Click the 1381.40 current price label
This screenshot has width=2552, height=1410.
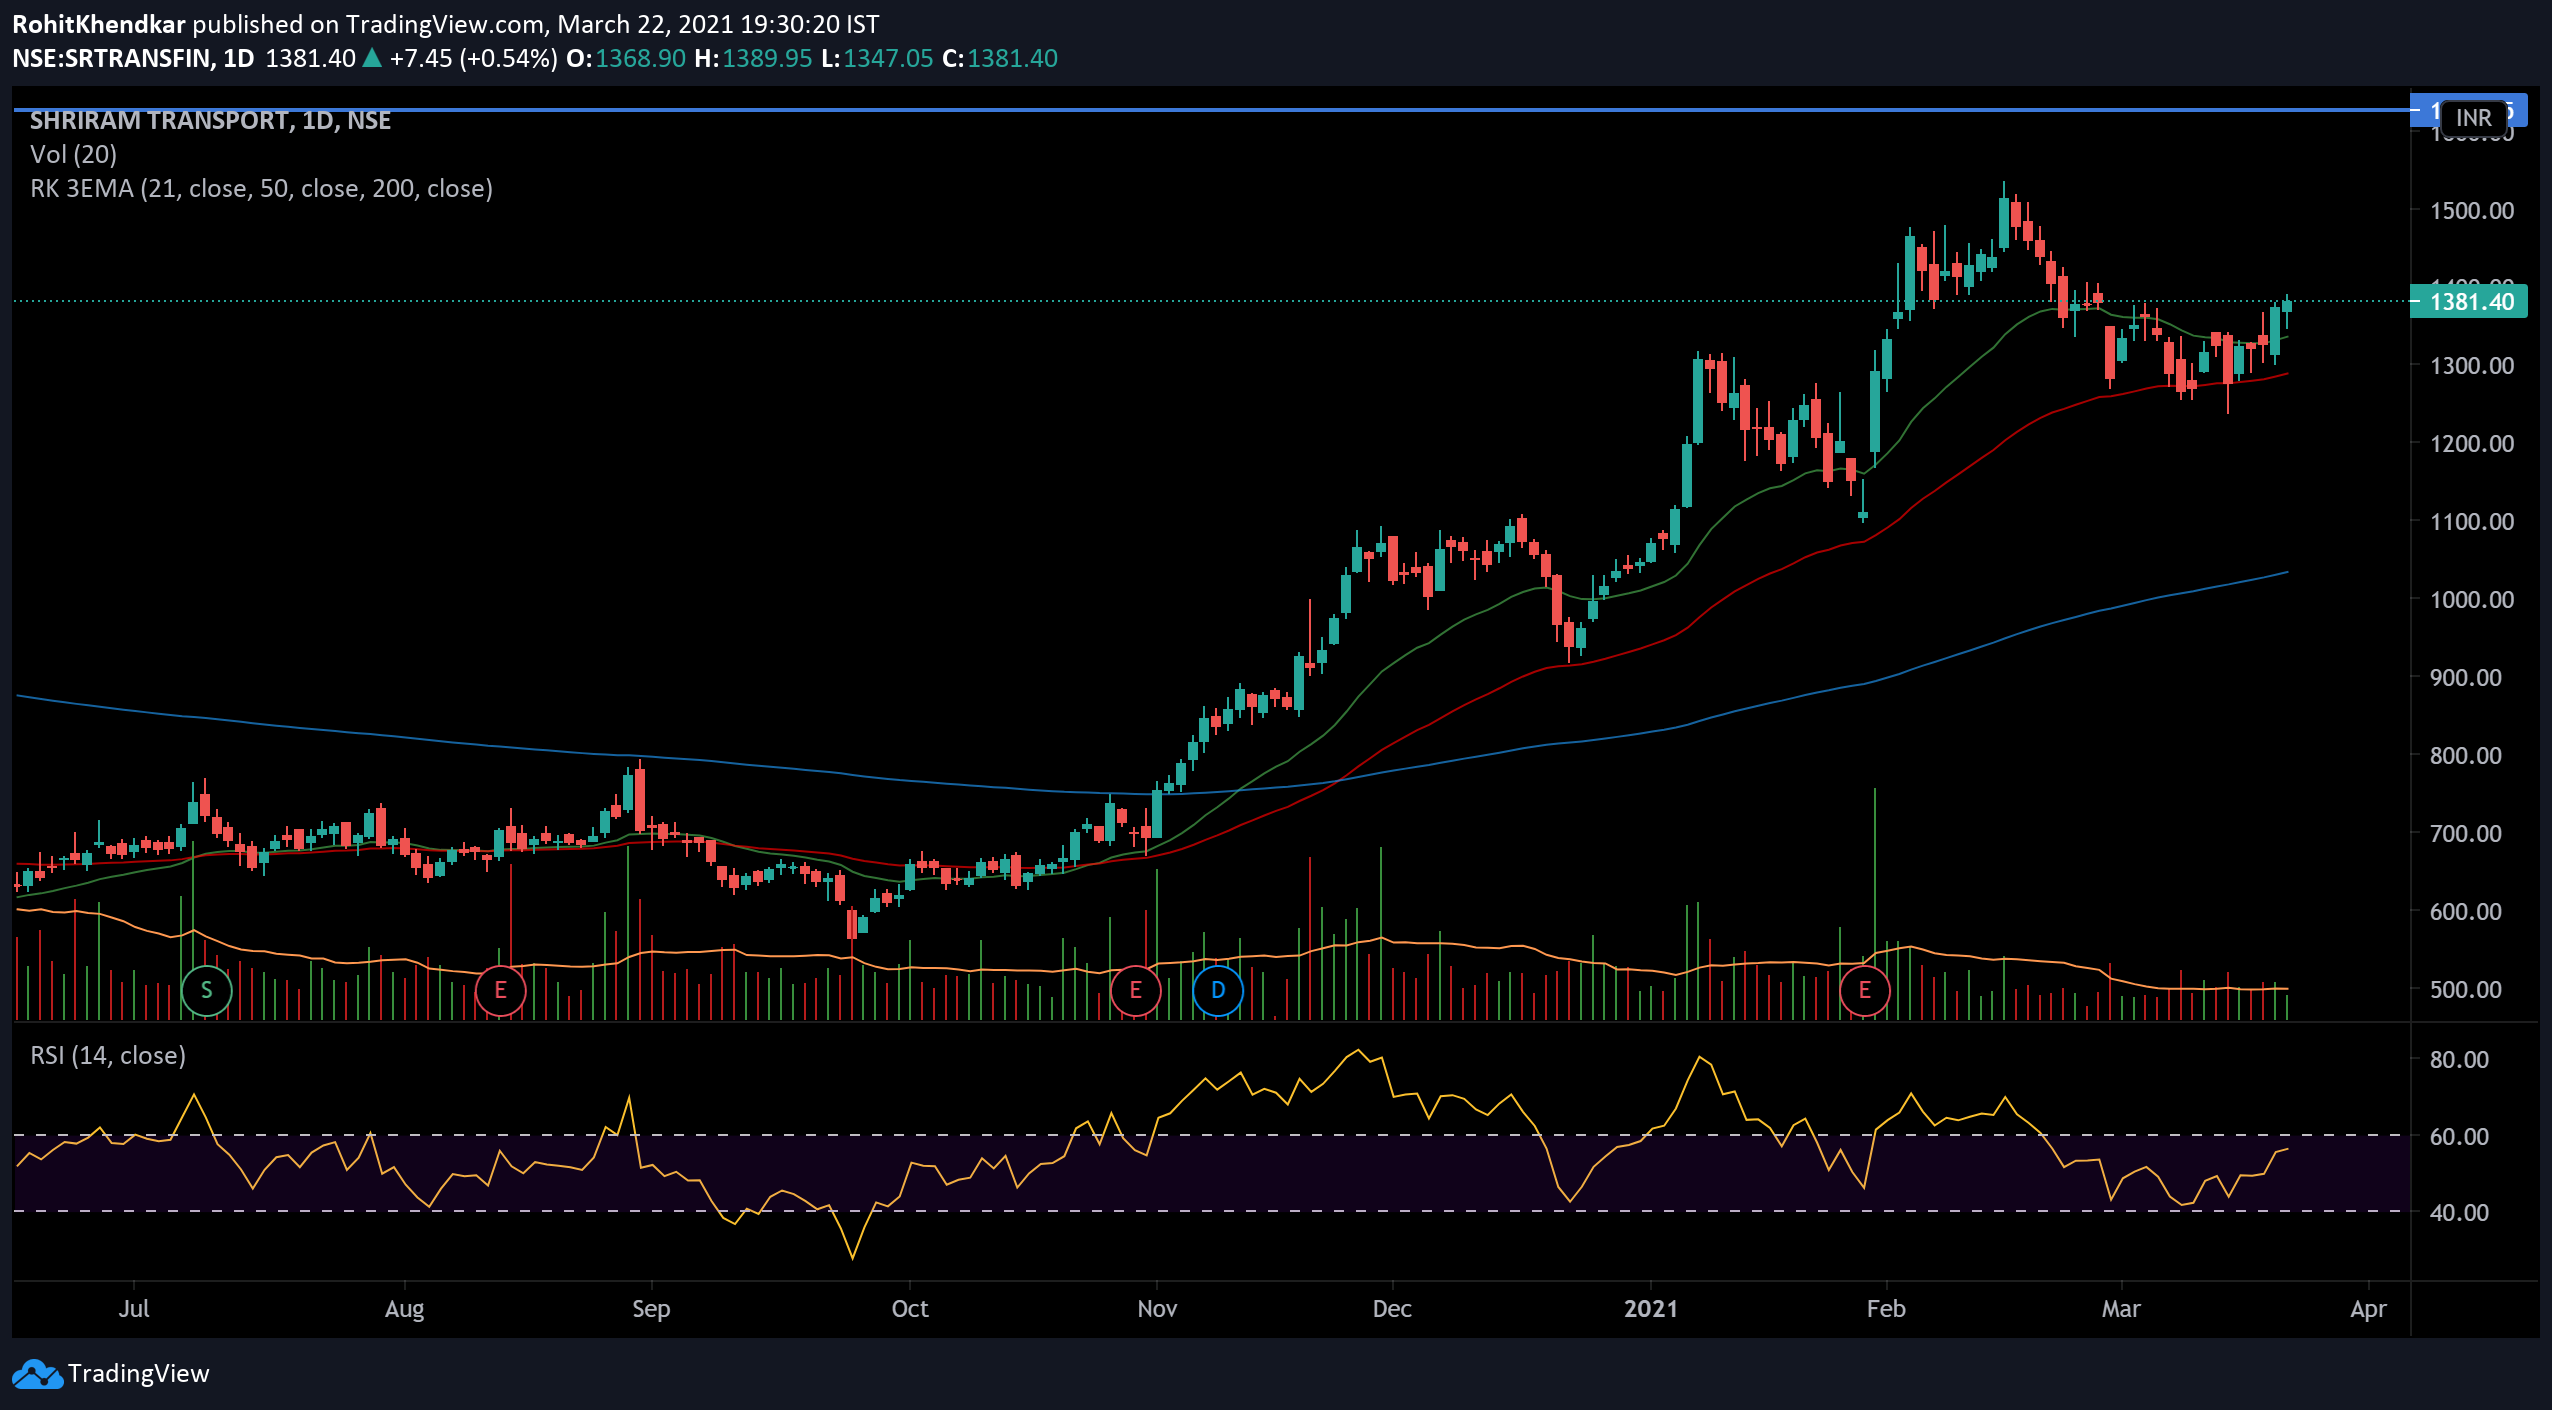[x=2471, y=301]
